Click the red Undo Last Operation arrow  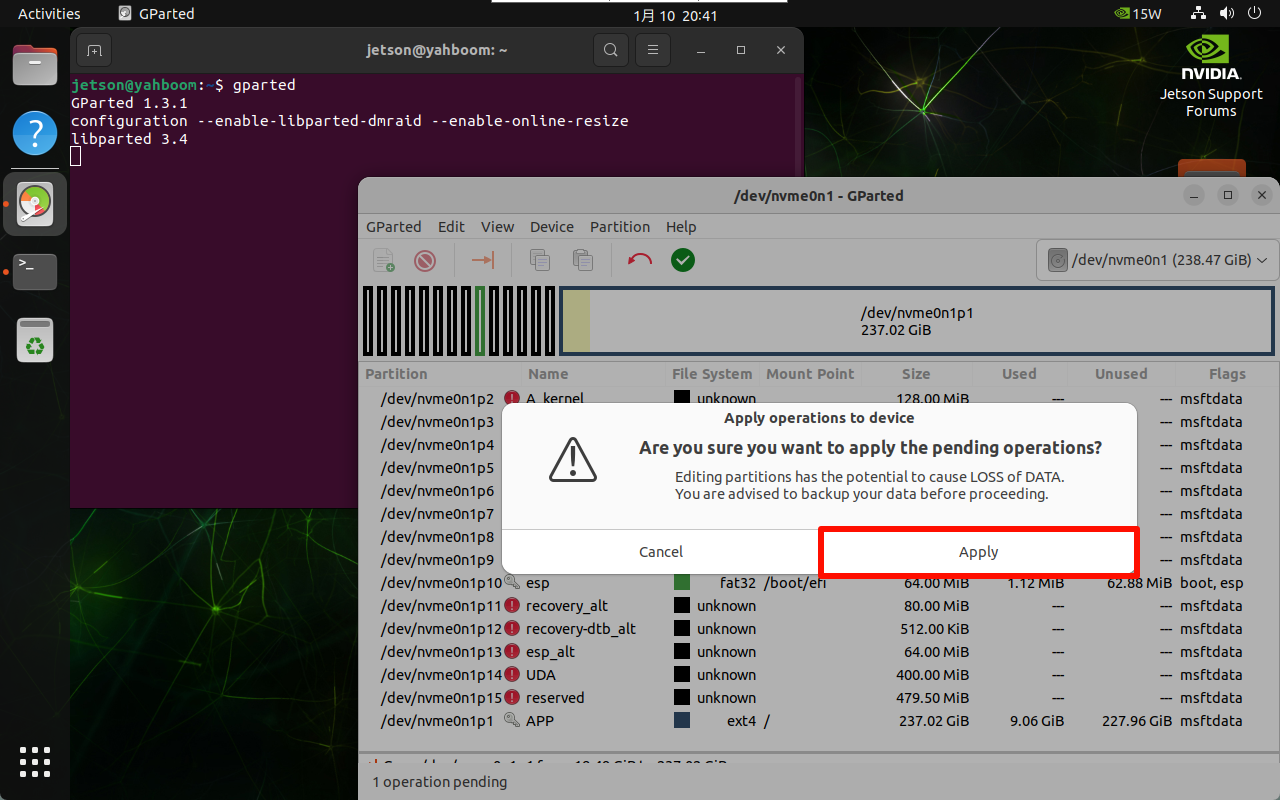tap(640, 260)
